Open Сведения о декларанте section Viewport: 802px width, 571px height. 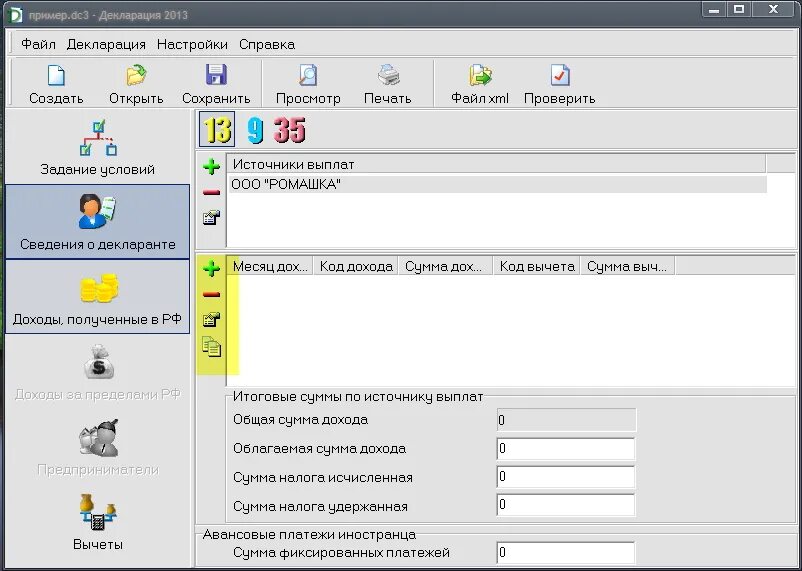click(97, 222)
